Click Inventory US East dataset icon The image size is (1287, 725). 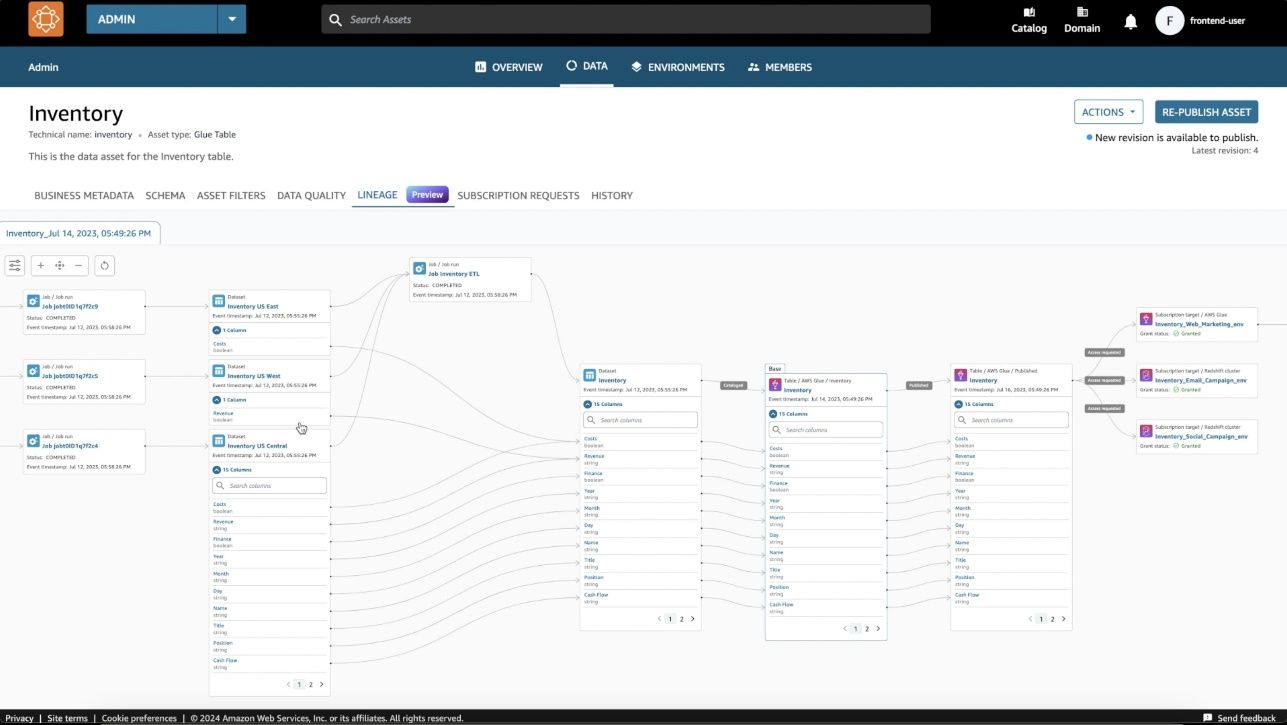coord(219,300)
